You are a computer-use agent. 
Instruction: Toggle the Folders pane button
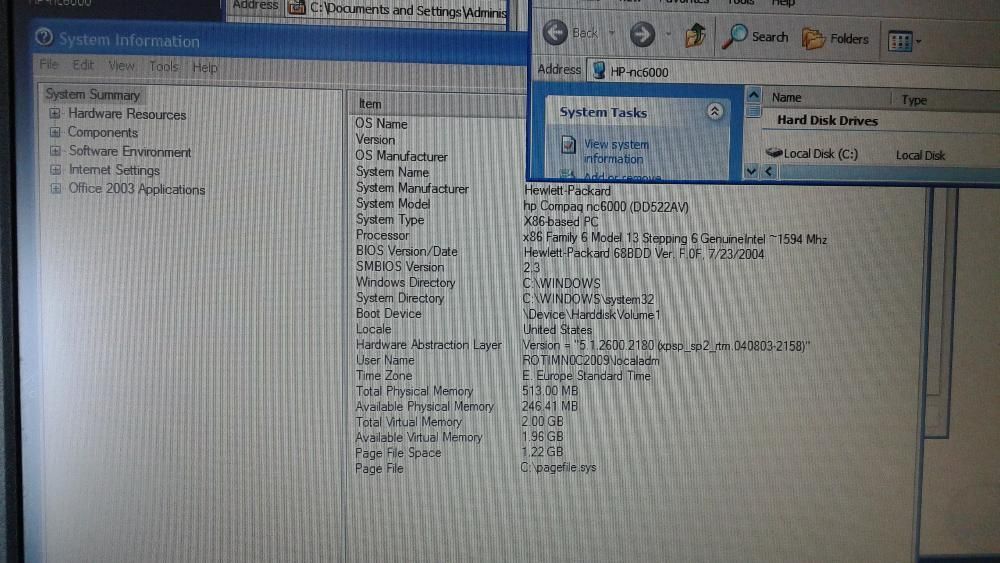[835, 39]
